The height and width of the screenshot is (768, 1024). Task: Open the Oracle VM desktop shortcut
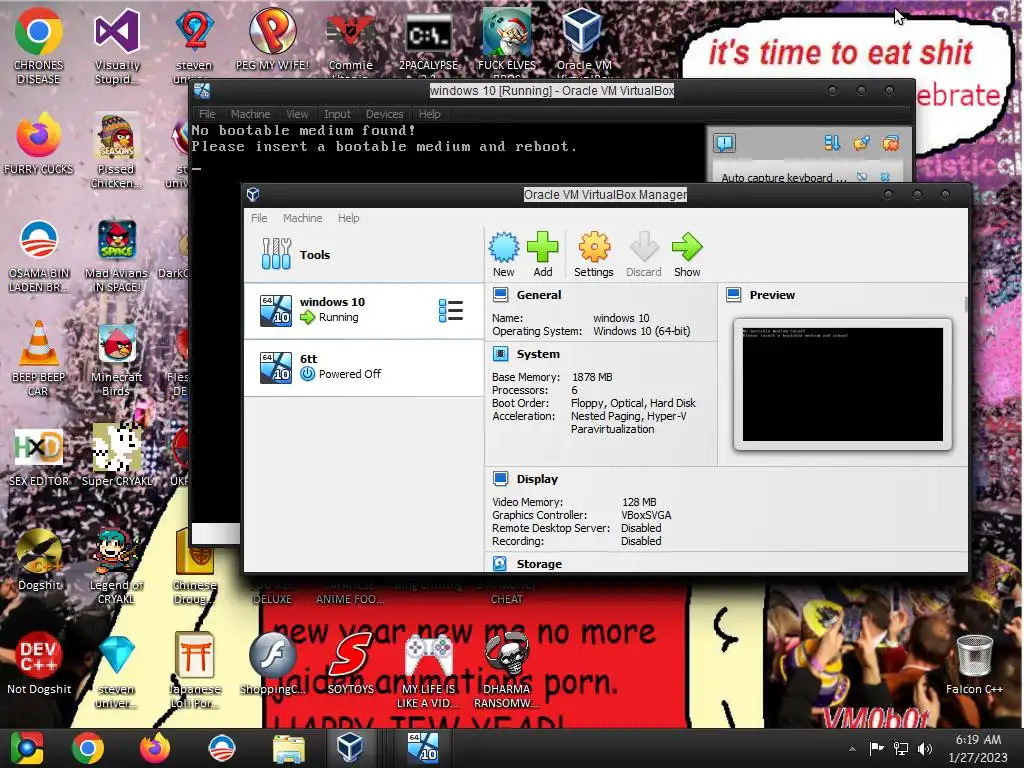point(583,40)
